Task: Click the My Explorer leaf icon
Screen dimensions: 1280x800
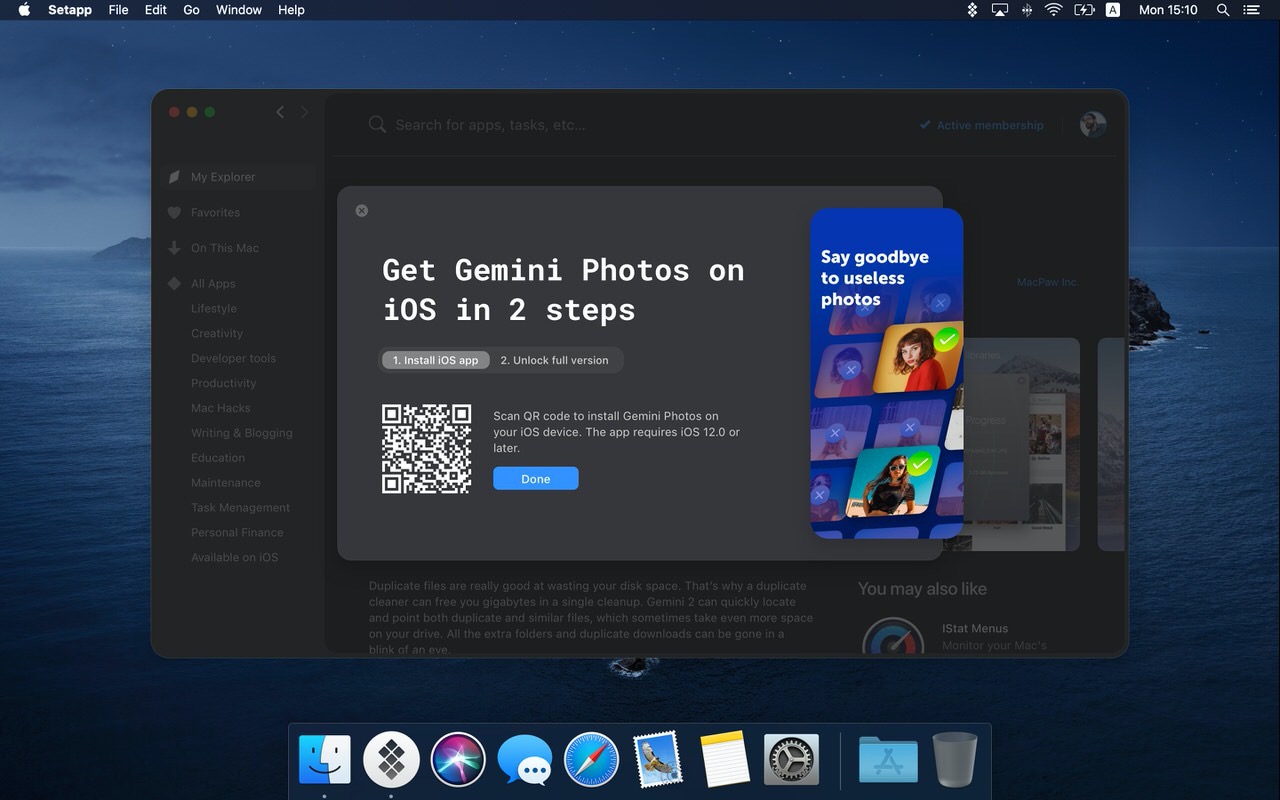Action: pos(174,177)
